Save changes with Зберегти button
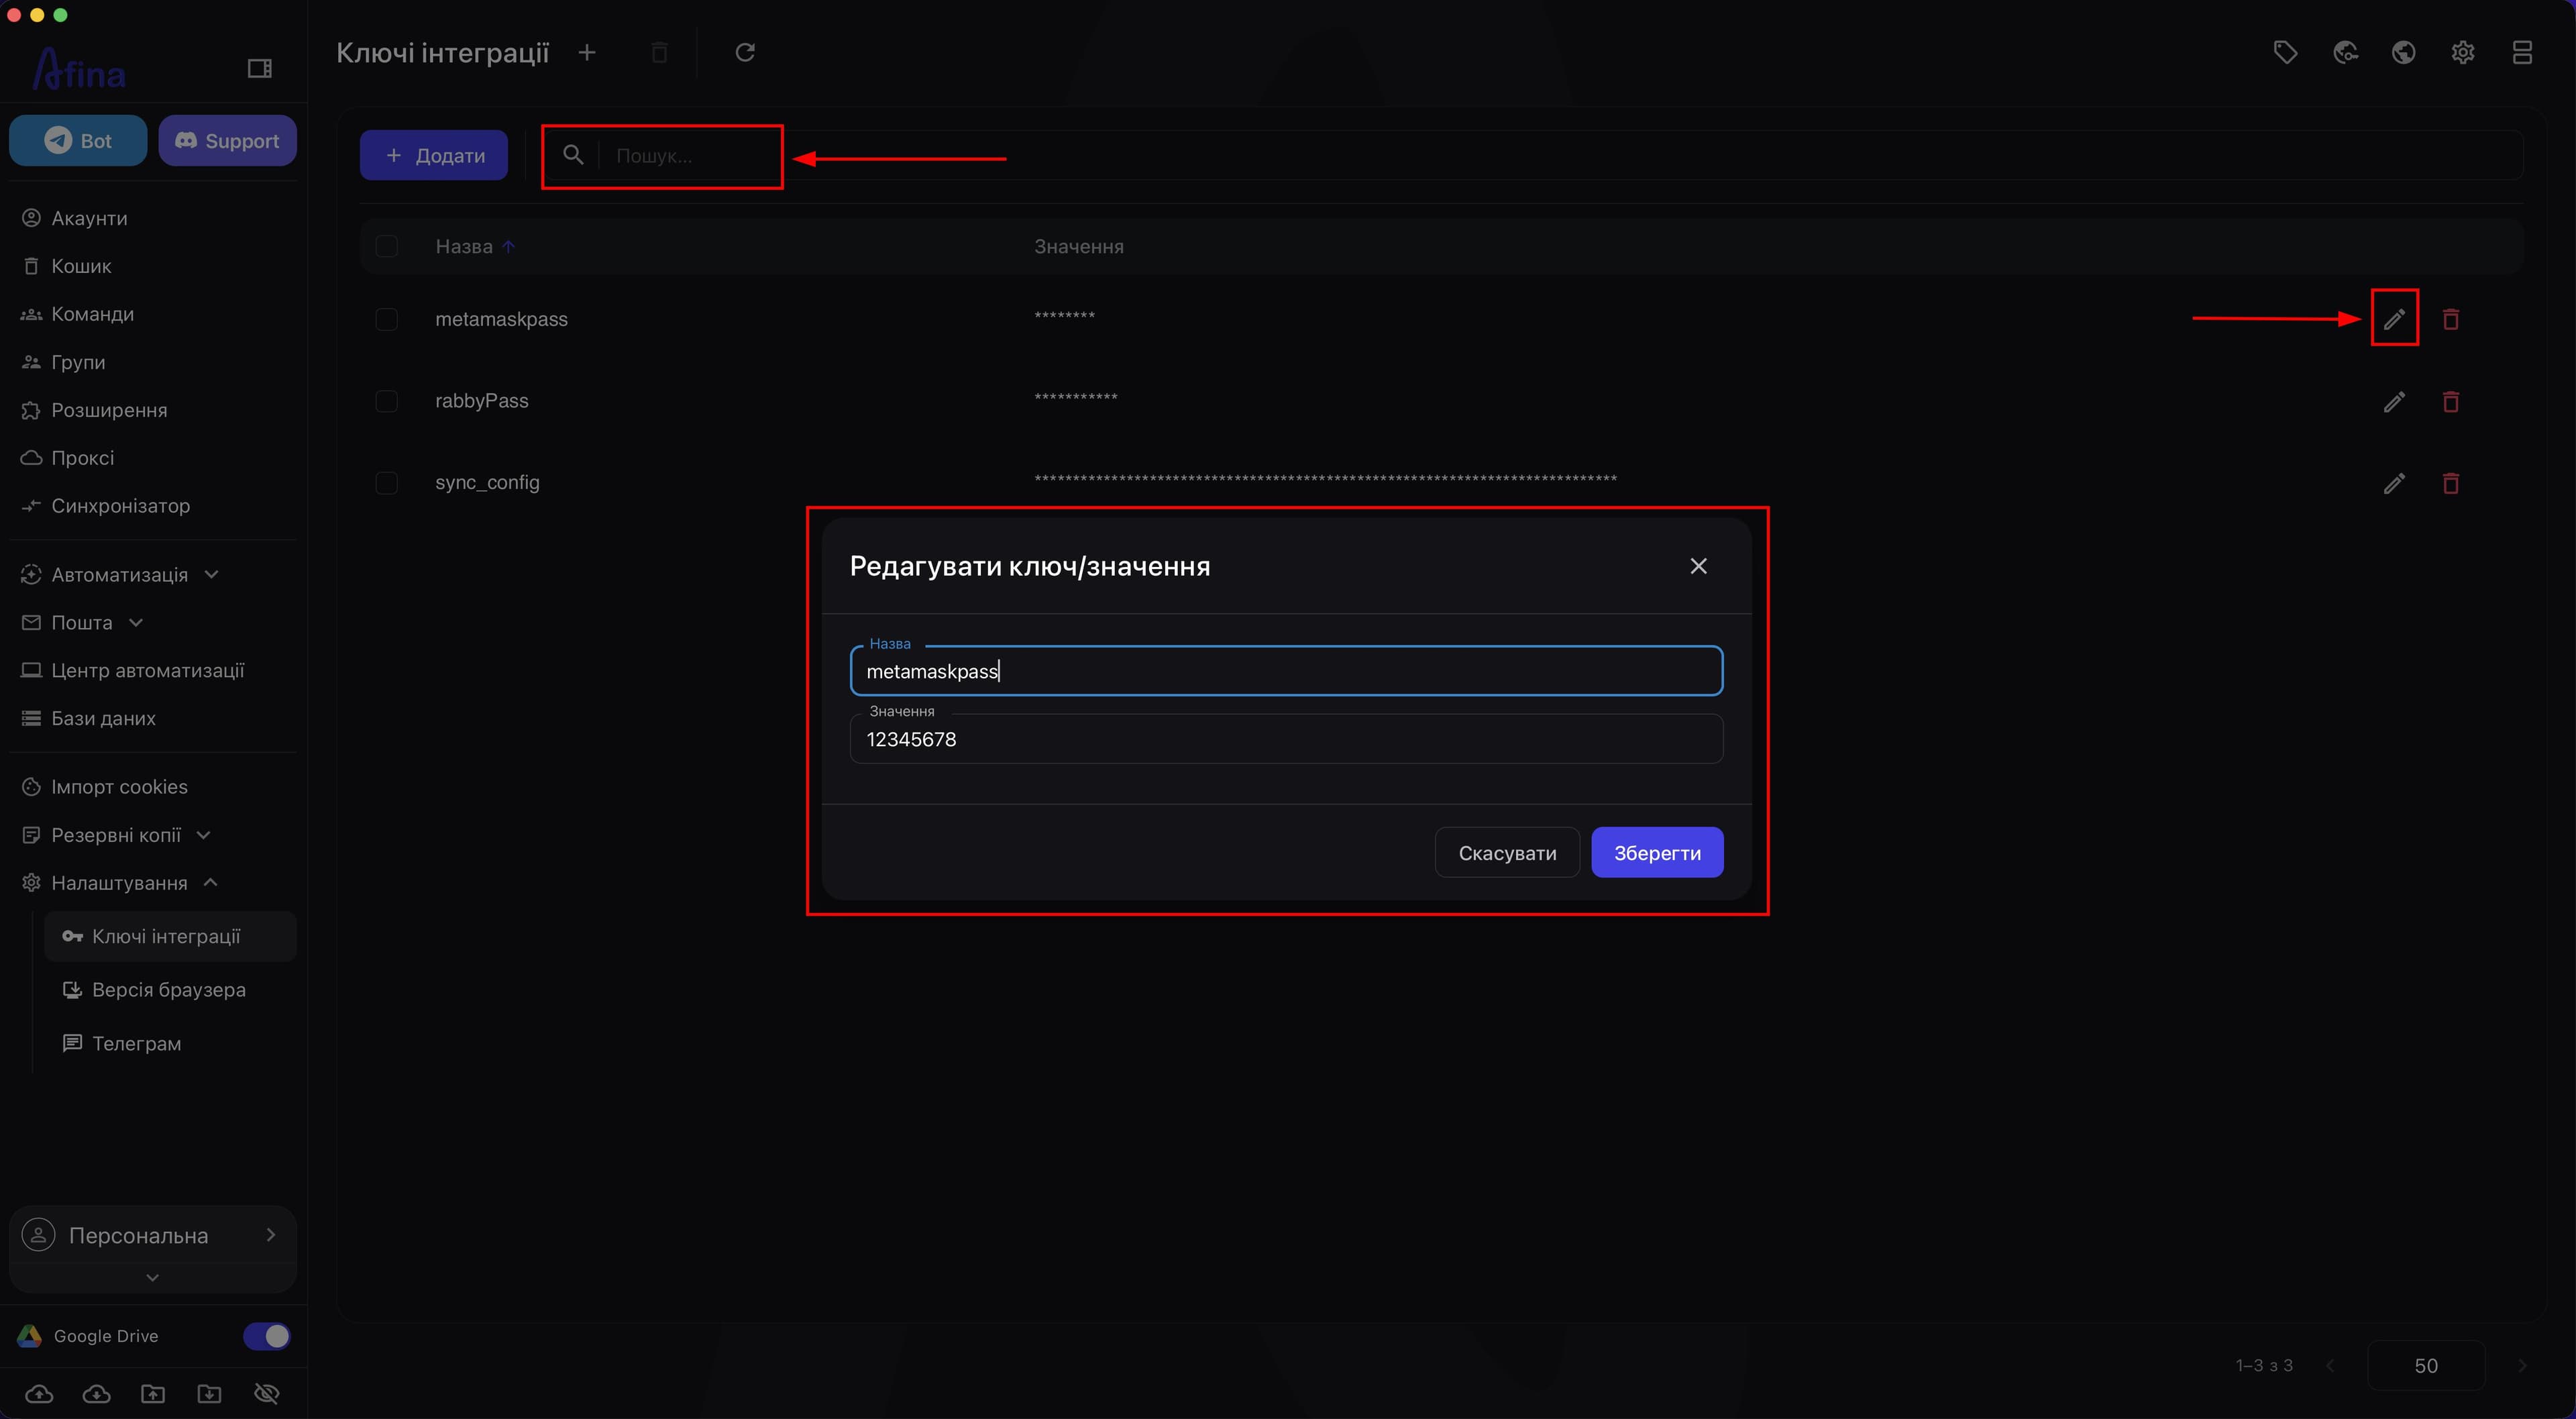The height and width of the screenshot is (1419, 2576). click(x=1657, y=852)
